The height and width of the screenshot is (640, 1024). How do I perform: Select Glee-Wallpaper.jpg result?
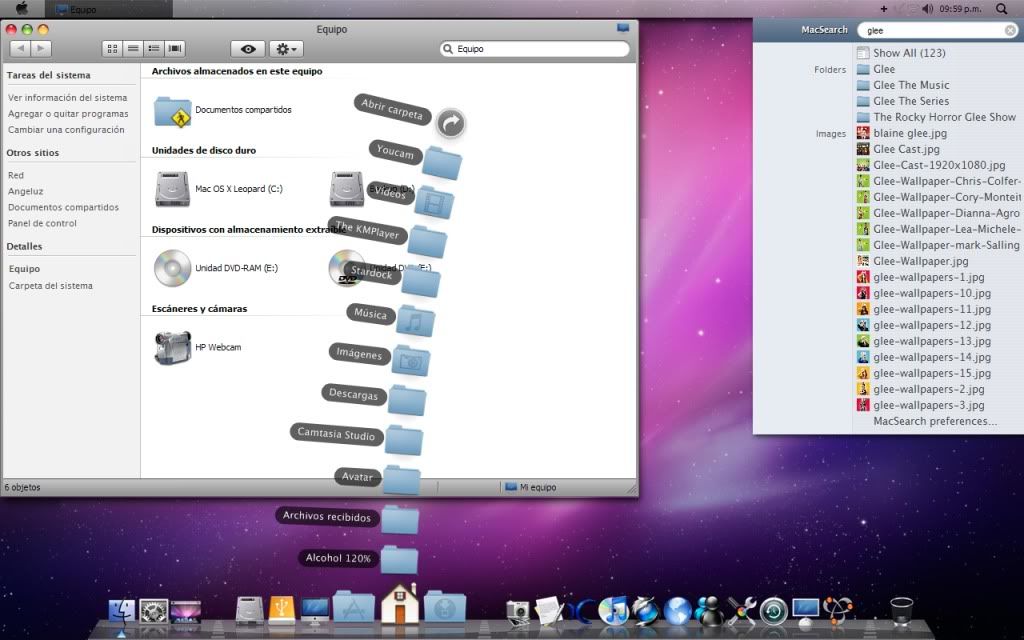coord(921,261)
